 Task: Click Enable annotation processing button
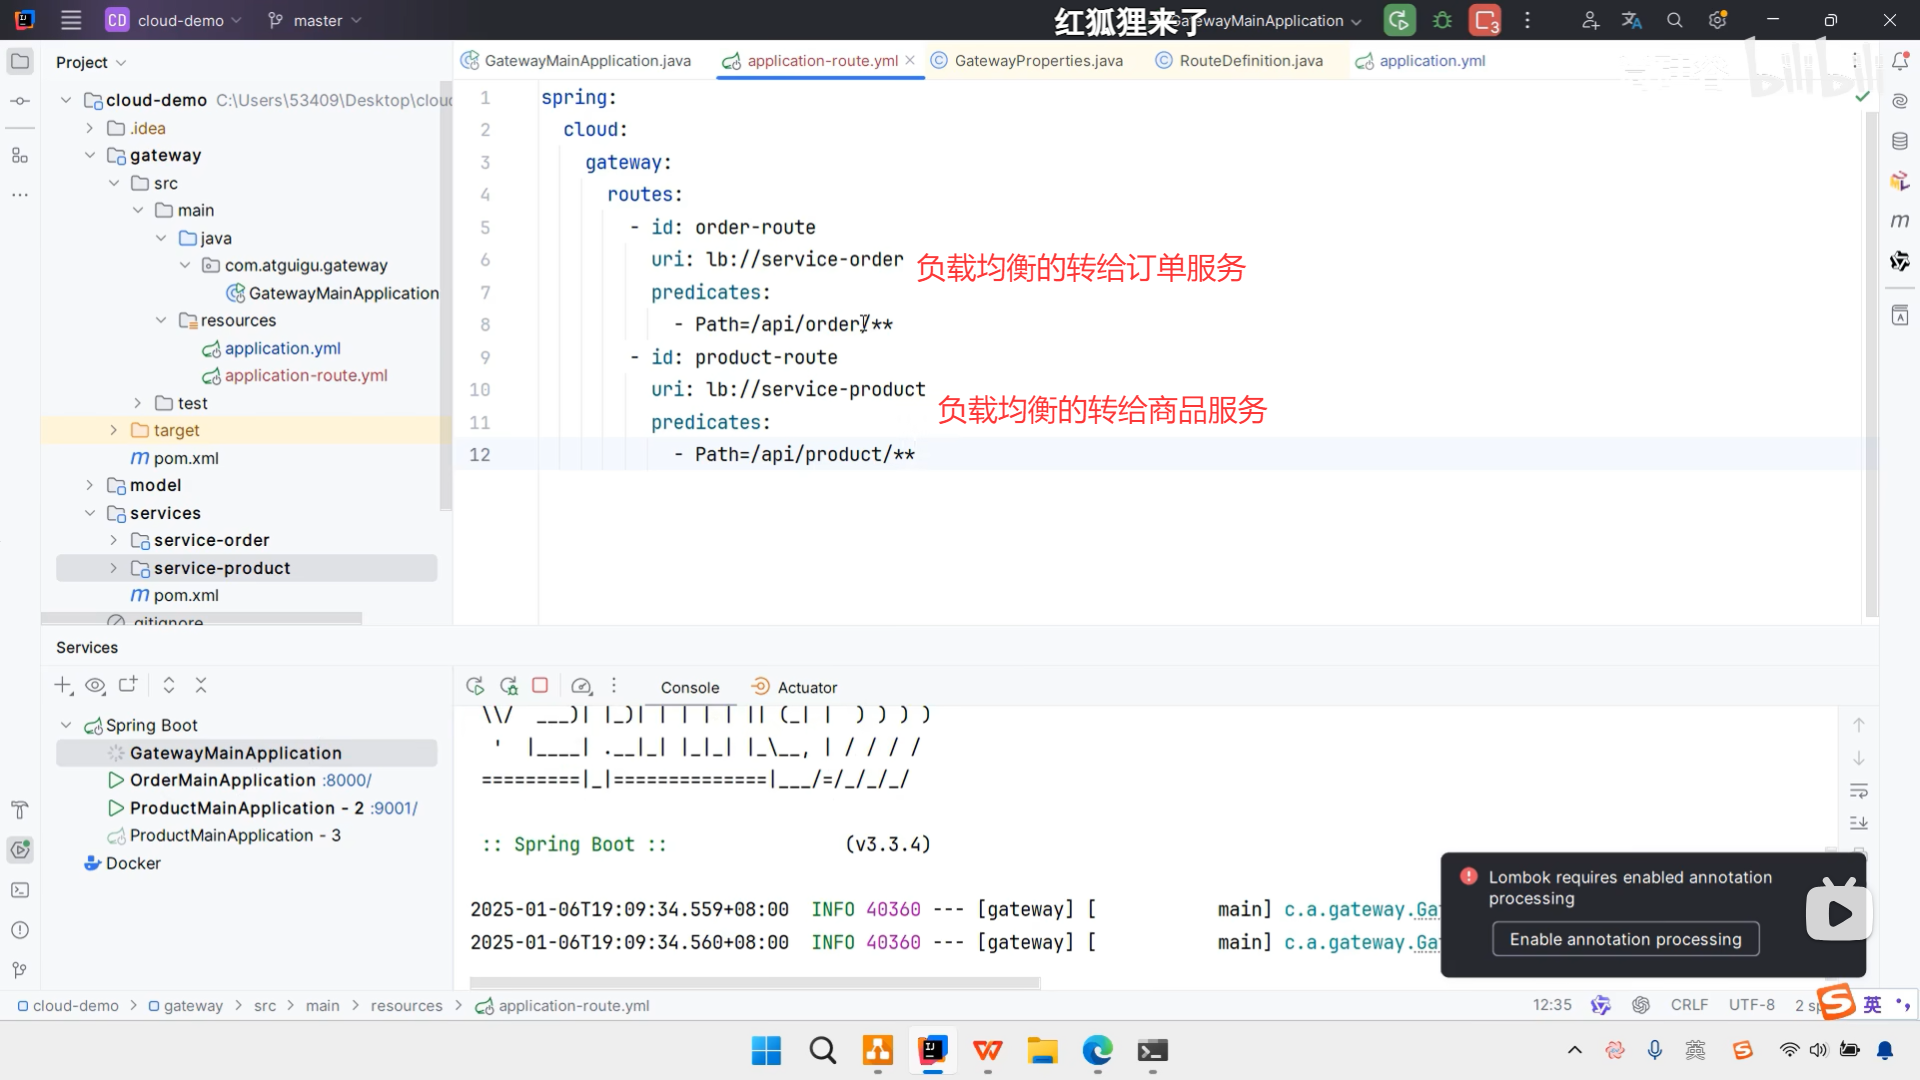point(1625,940)
